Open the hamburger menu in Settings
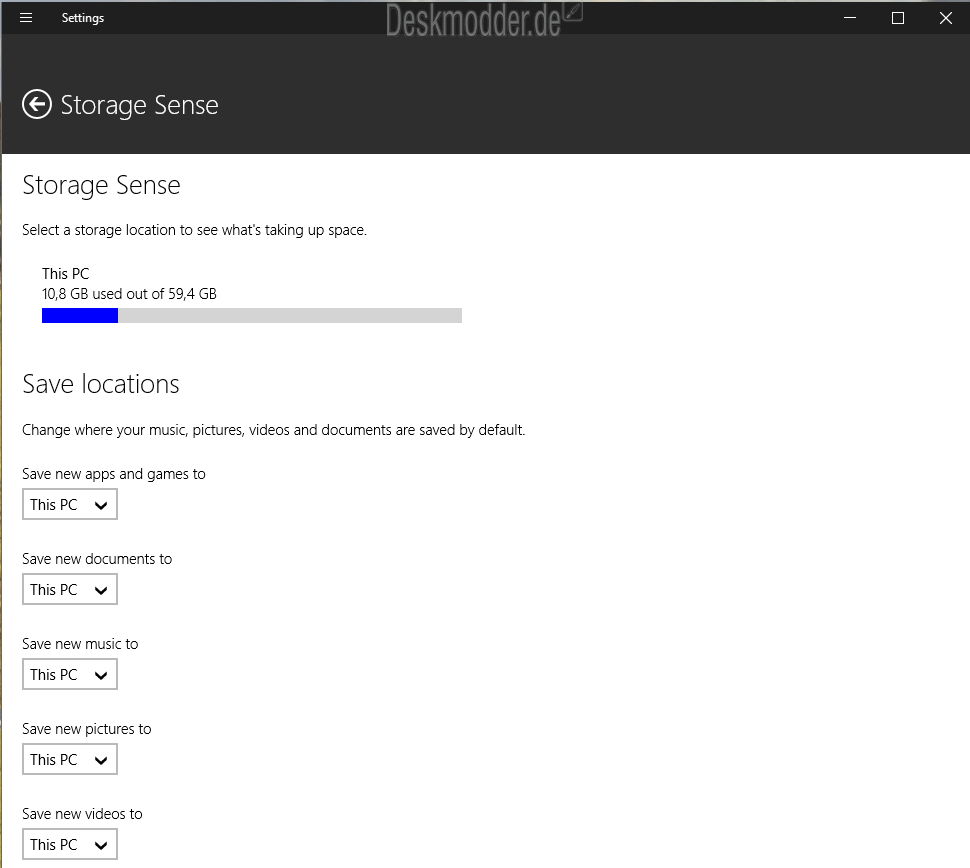The height and width of the screenshot is (868, 970). point(26,17)
